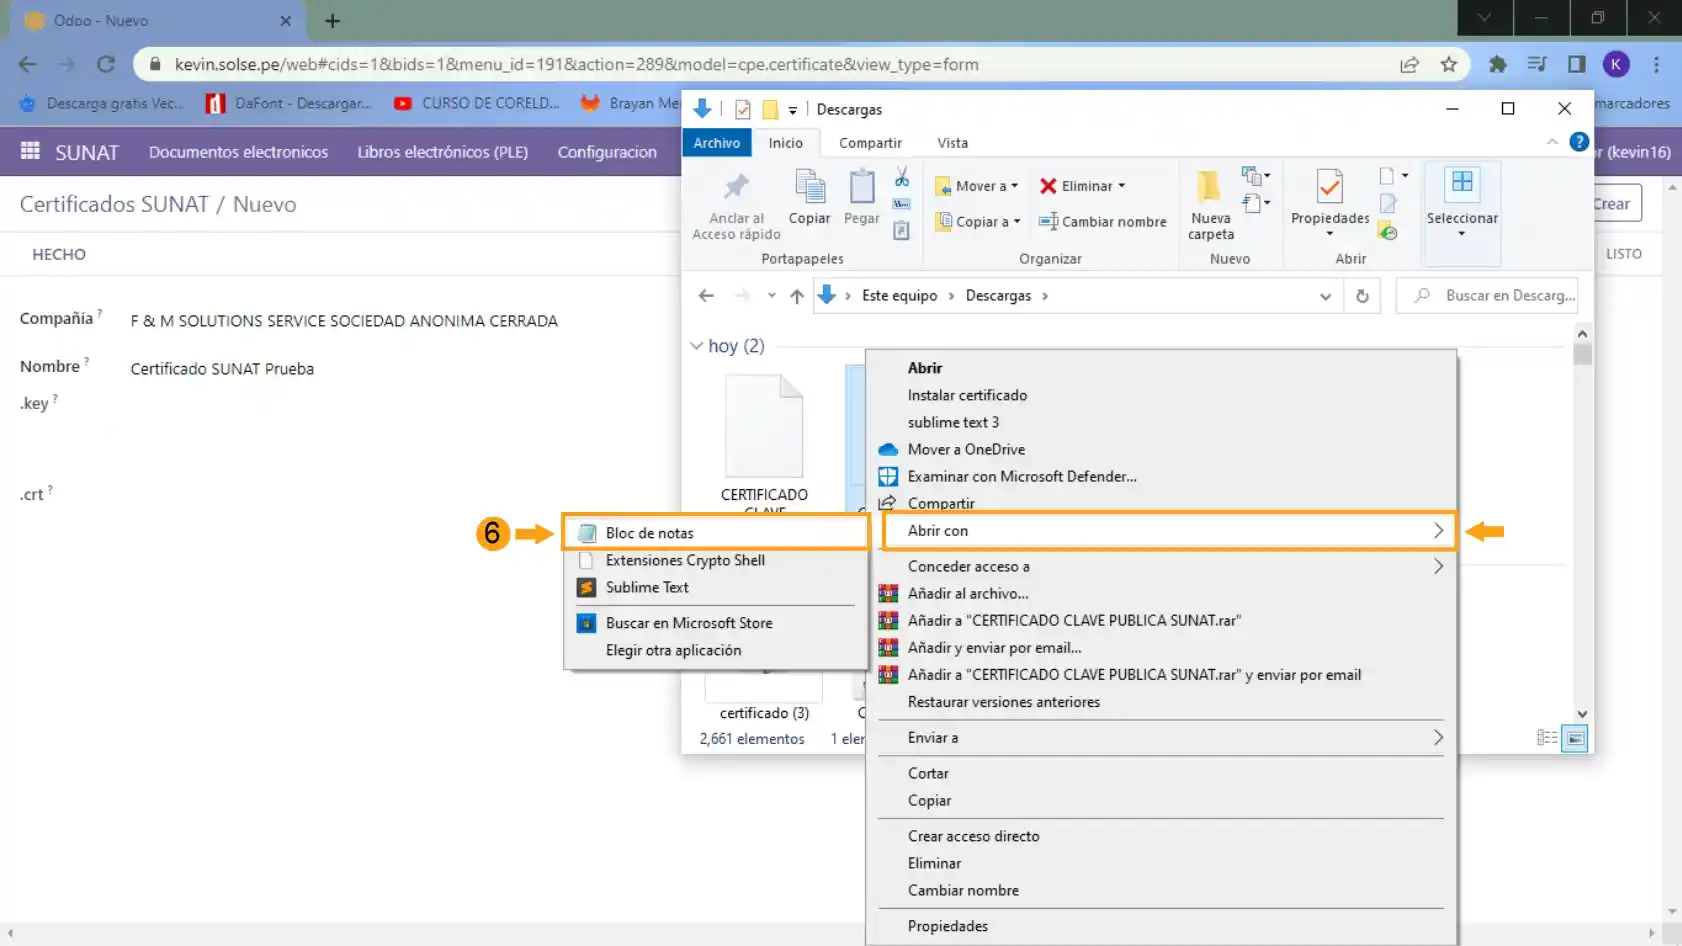
Task: Open the Archivo tab in Explorer
Action: tap(717, 143)
